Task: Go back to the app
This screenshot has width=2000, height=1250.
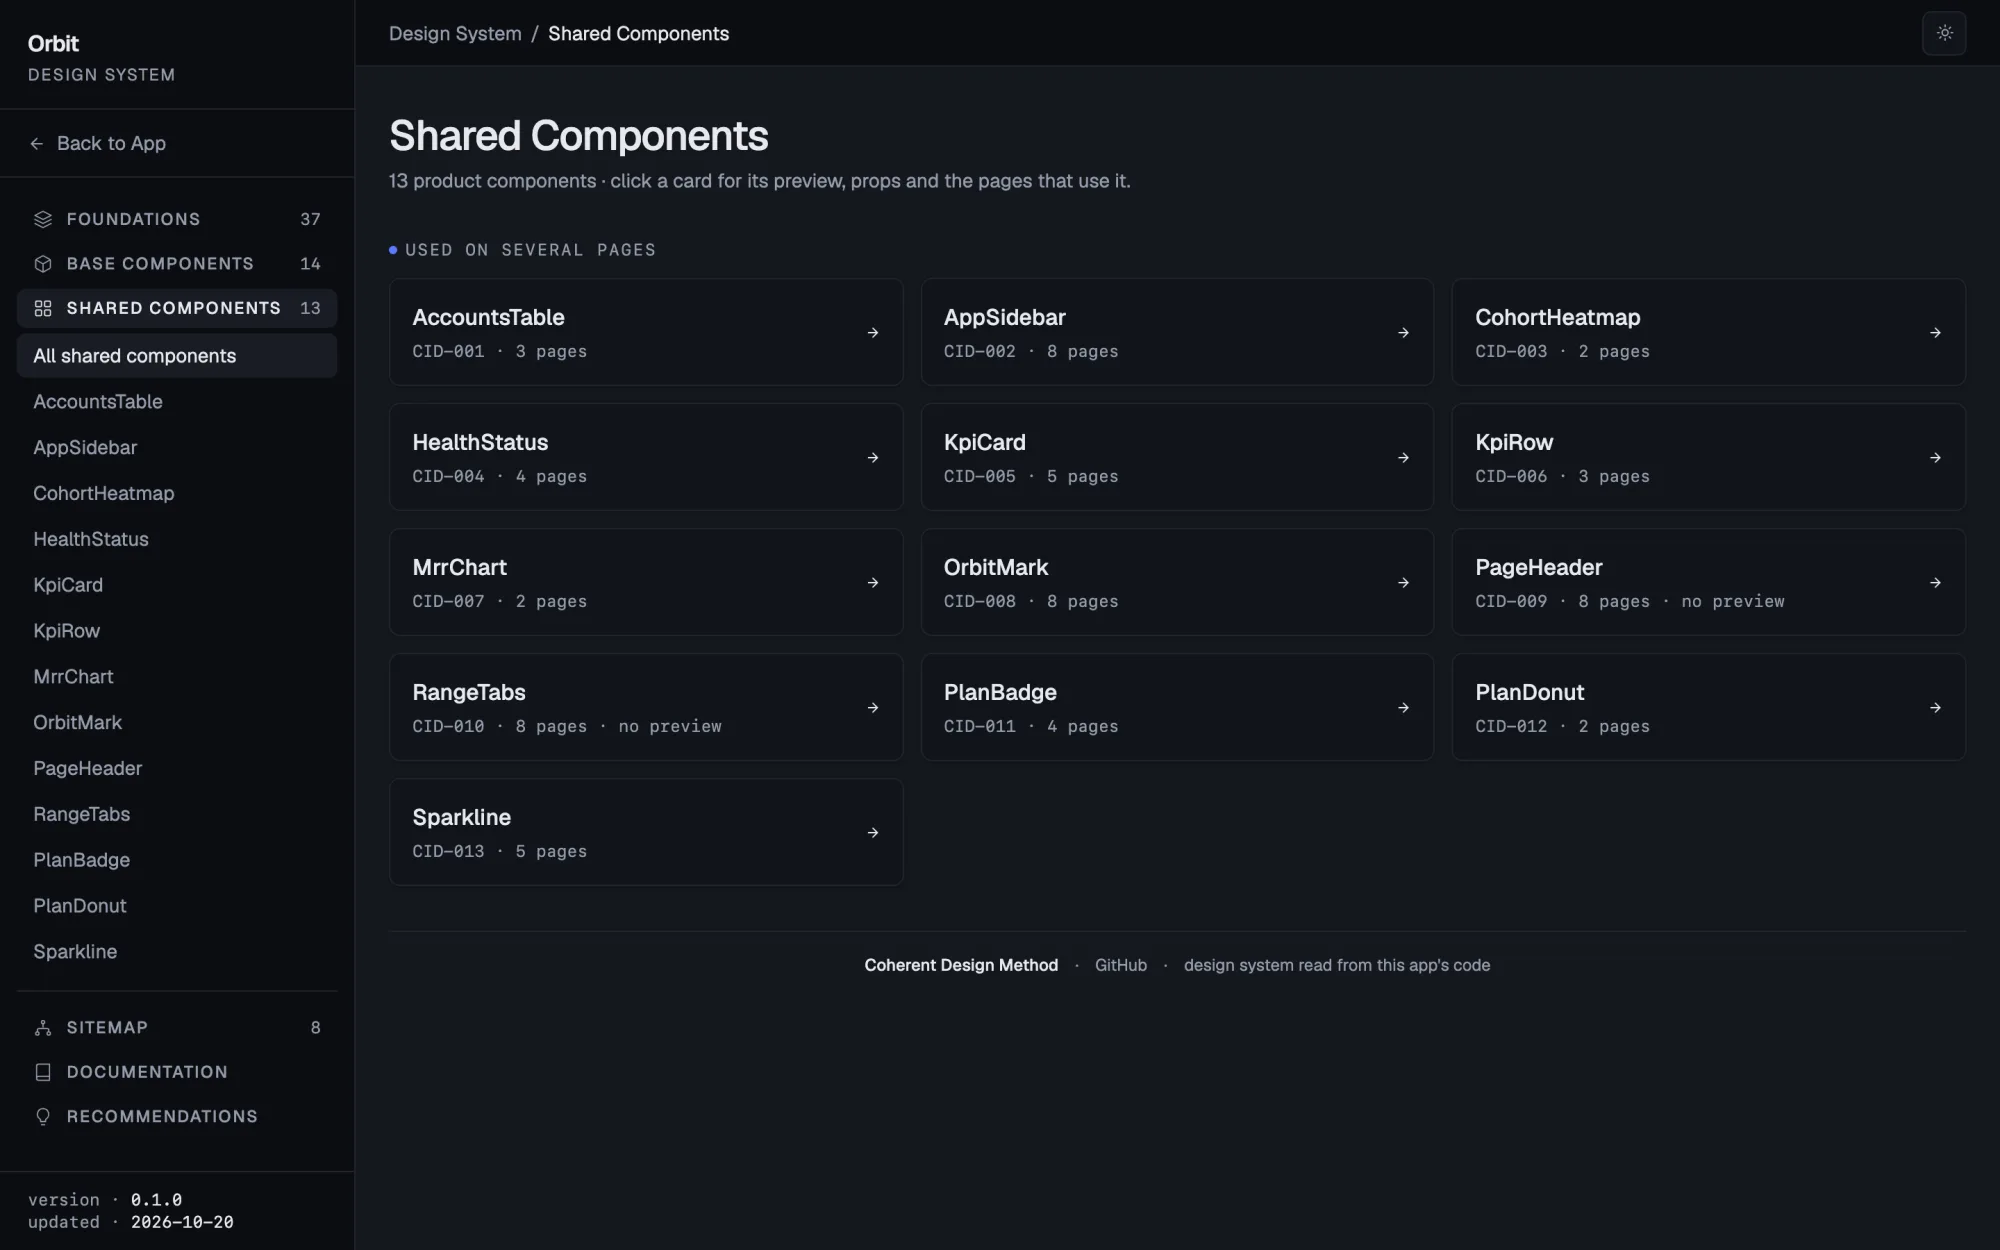Action: (x=98, y=144)
